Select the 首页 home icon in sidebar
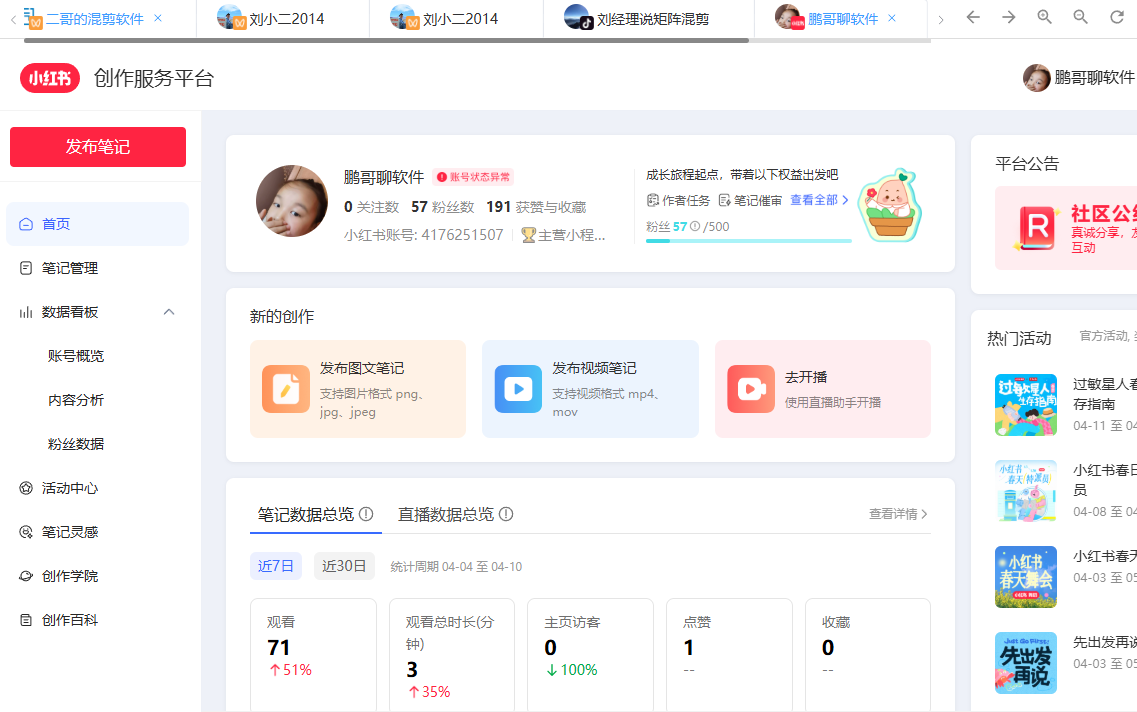The height and width of the screenshot is (712, 1137). tap(28, 224)
